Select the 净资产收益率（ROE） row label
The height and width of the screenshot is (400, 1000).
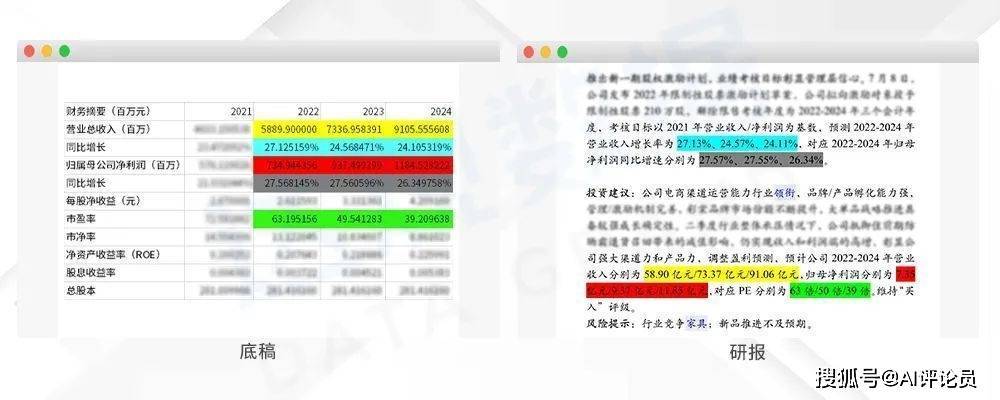pyautogui.click(x=124, y=255)
